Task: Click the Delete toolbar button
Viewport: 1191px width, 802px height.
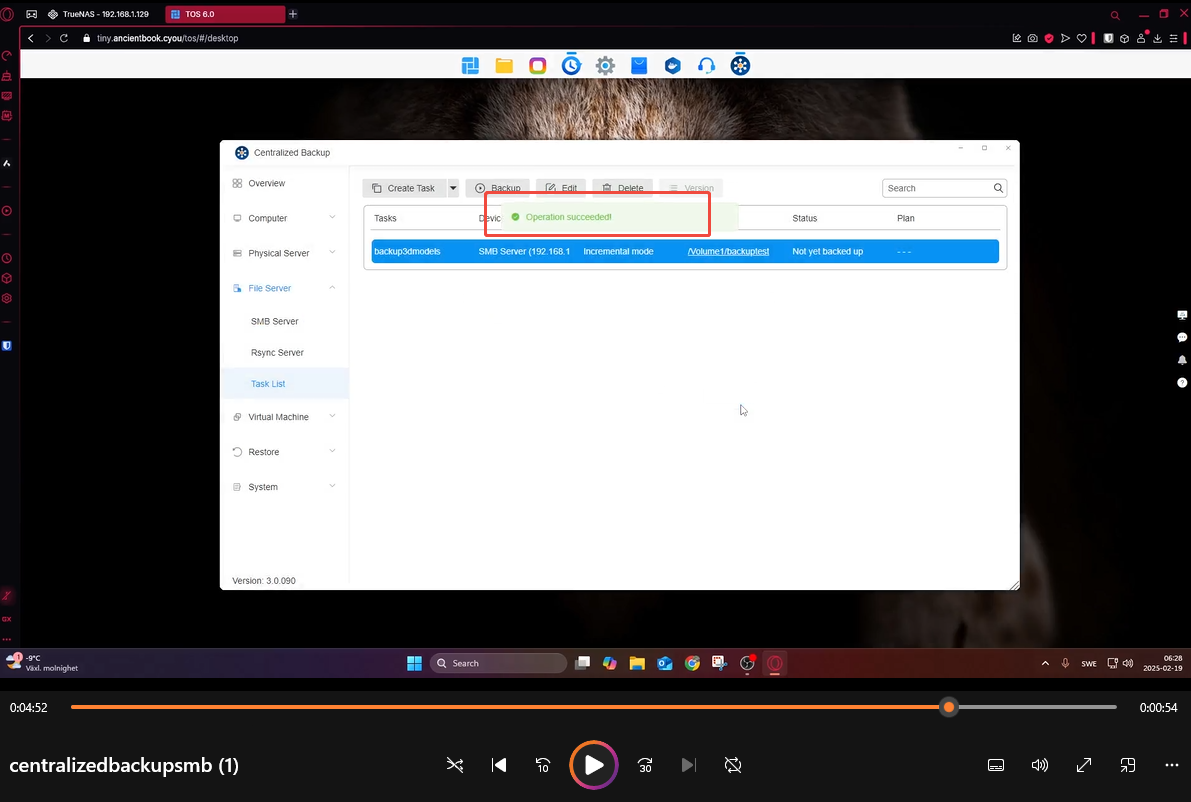Action: (x=623, y=188)
